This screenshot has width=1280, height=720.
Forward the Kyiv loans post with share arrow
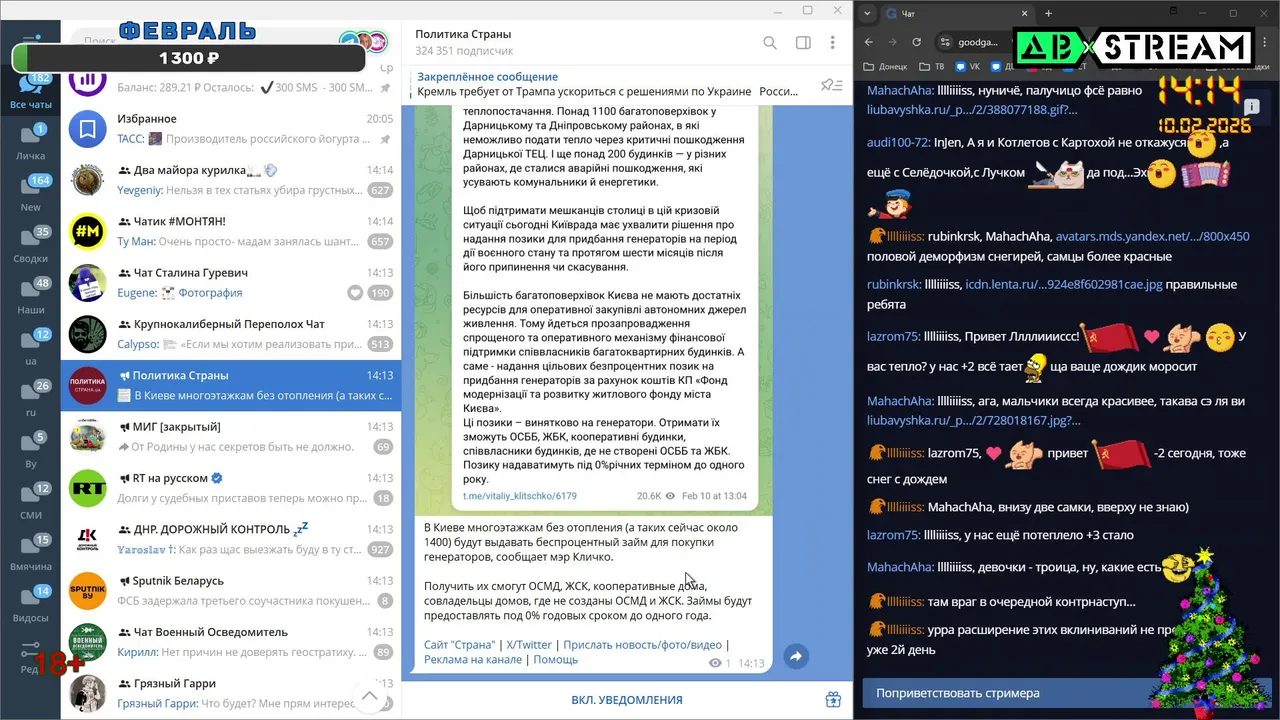point(796,657)
